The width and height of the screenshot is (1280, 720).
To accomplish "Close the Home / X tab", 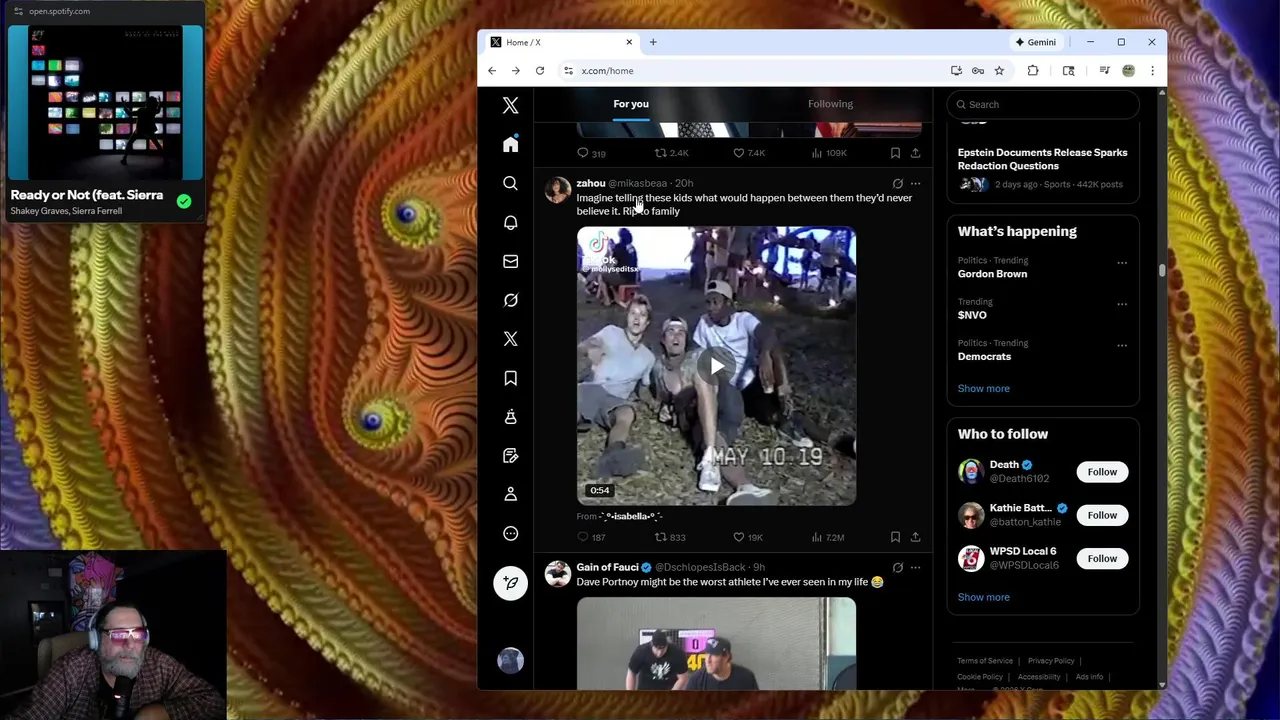I will (629, 42).
